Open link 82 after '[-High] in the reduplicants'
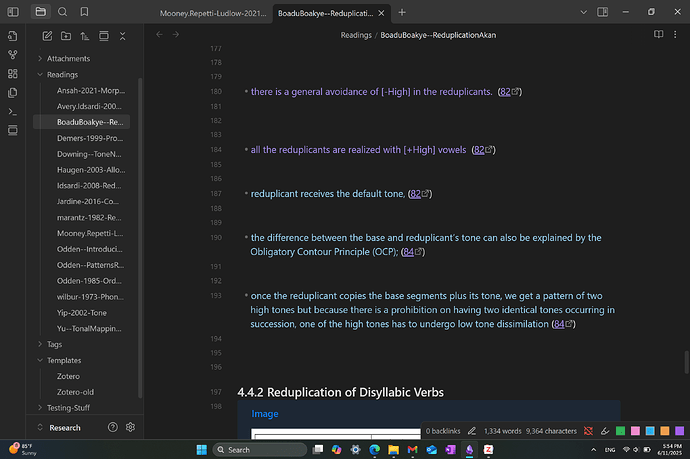The image size is (690, 459). (509, 92)
